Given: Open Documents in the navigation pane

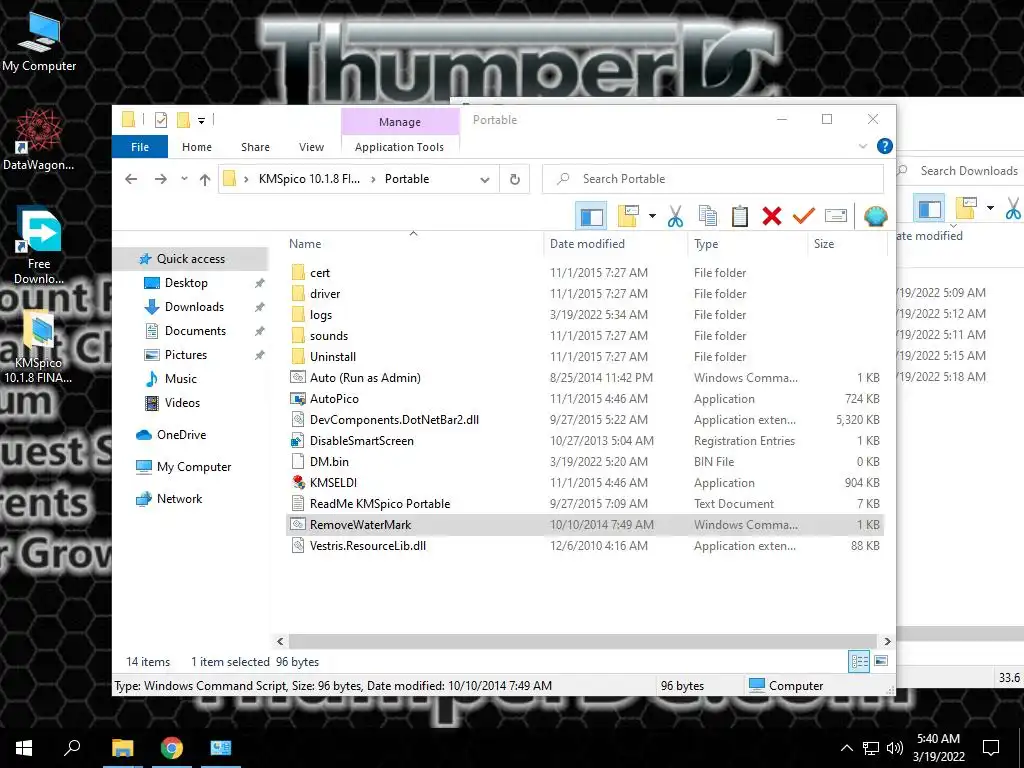Looking at the screenshot, I should coord(195,331).
